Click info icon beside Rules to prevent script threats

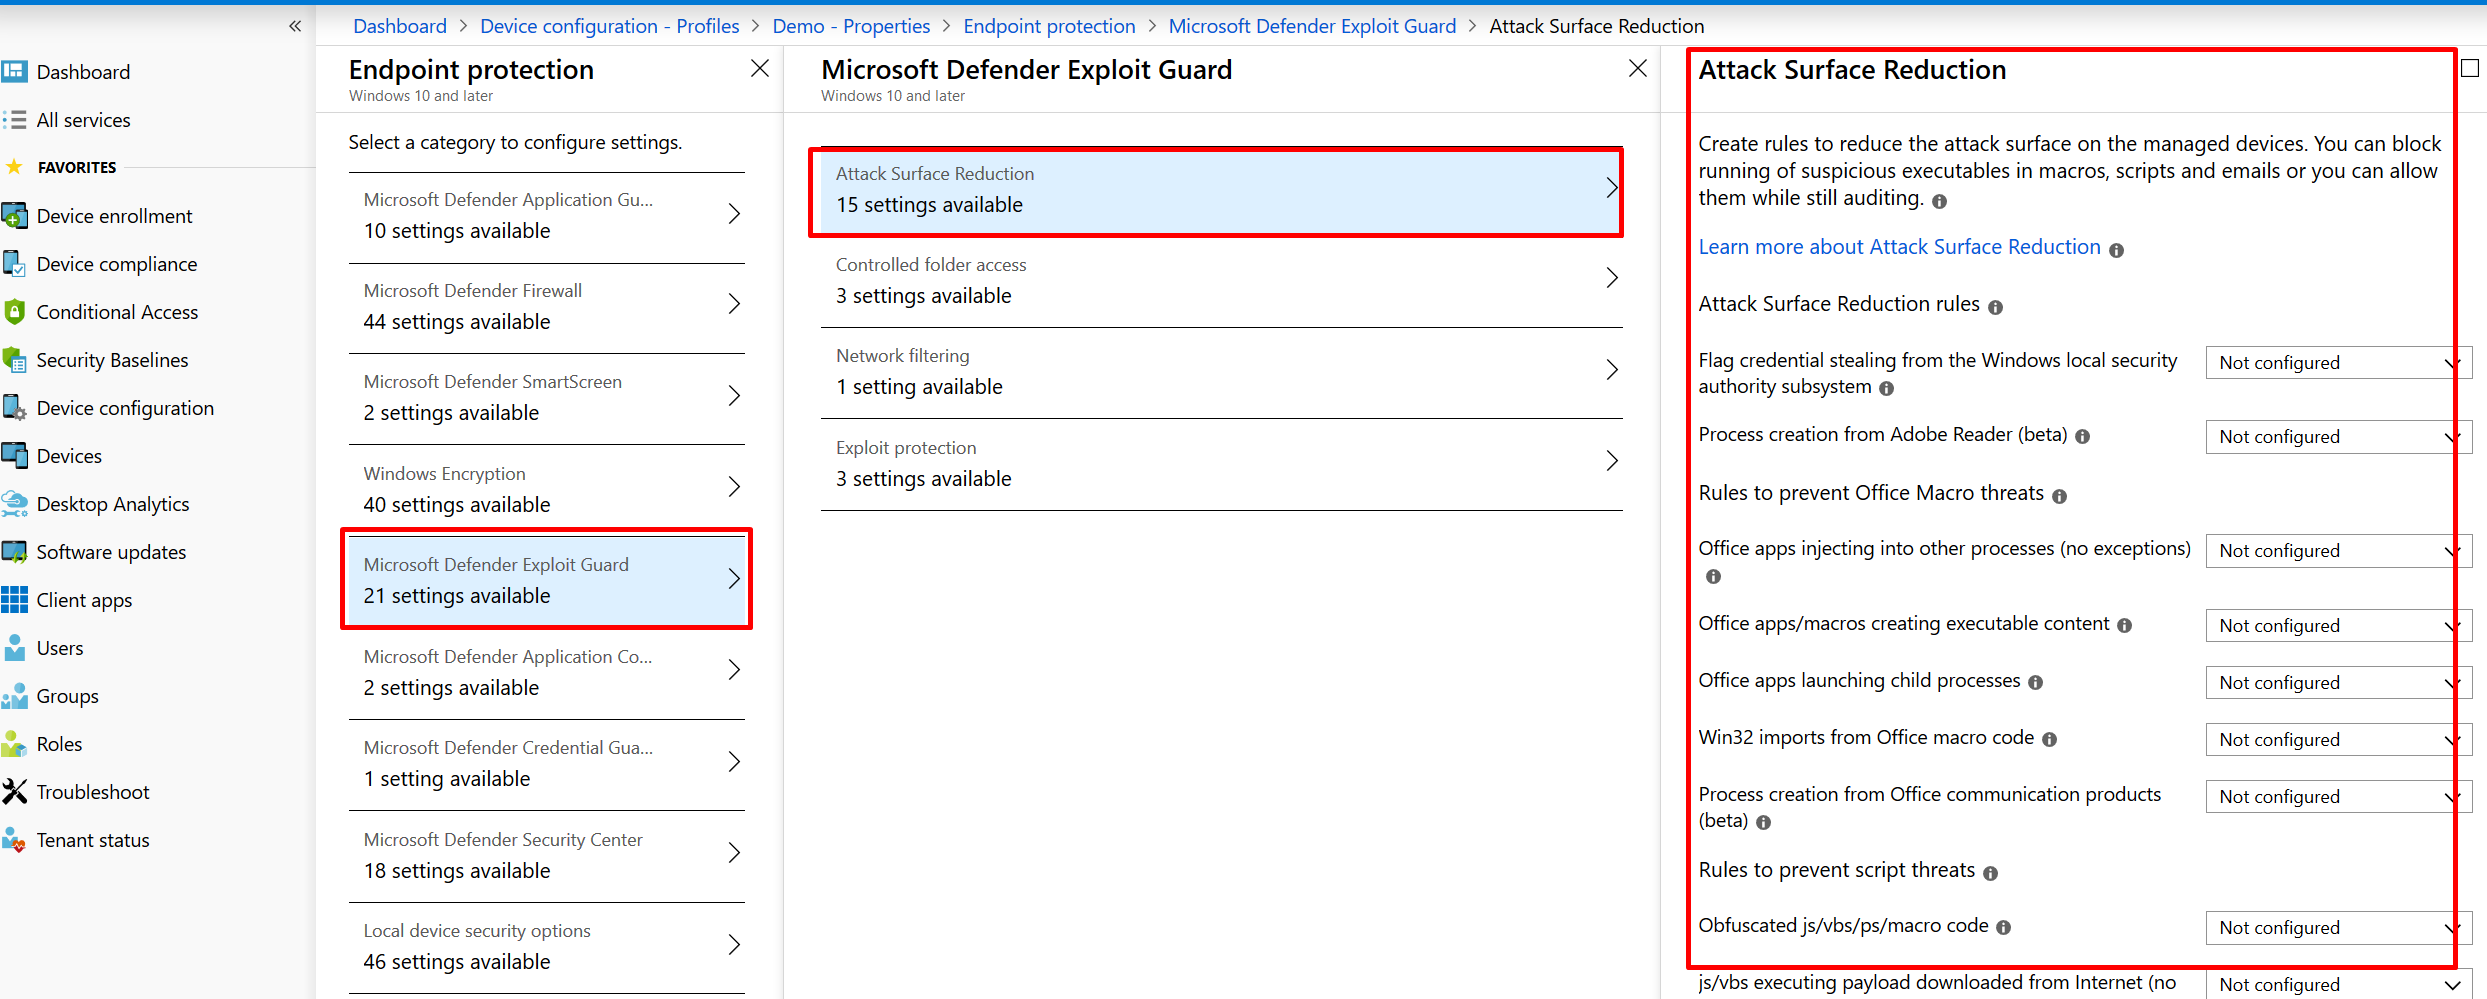tap(1990, 874)
